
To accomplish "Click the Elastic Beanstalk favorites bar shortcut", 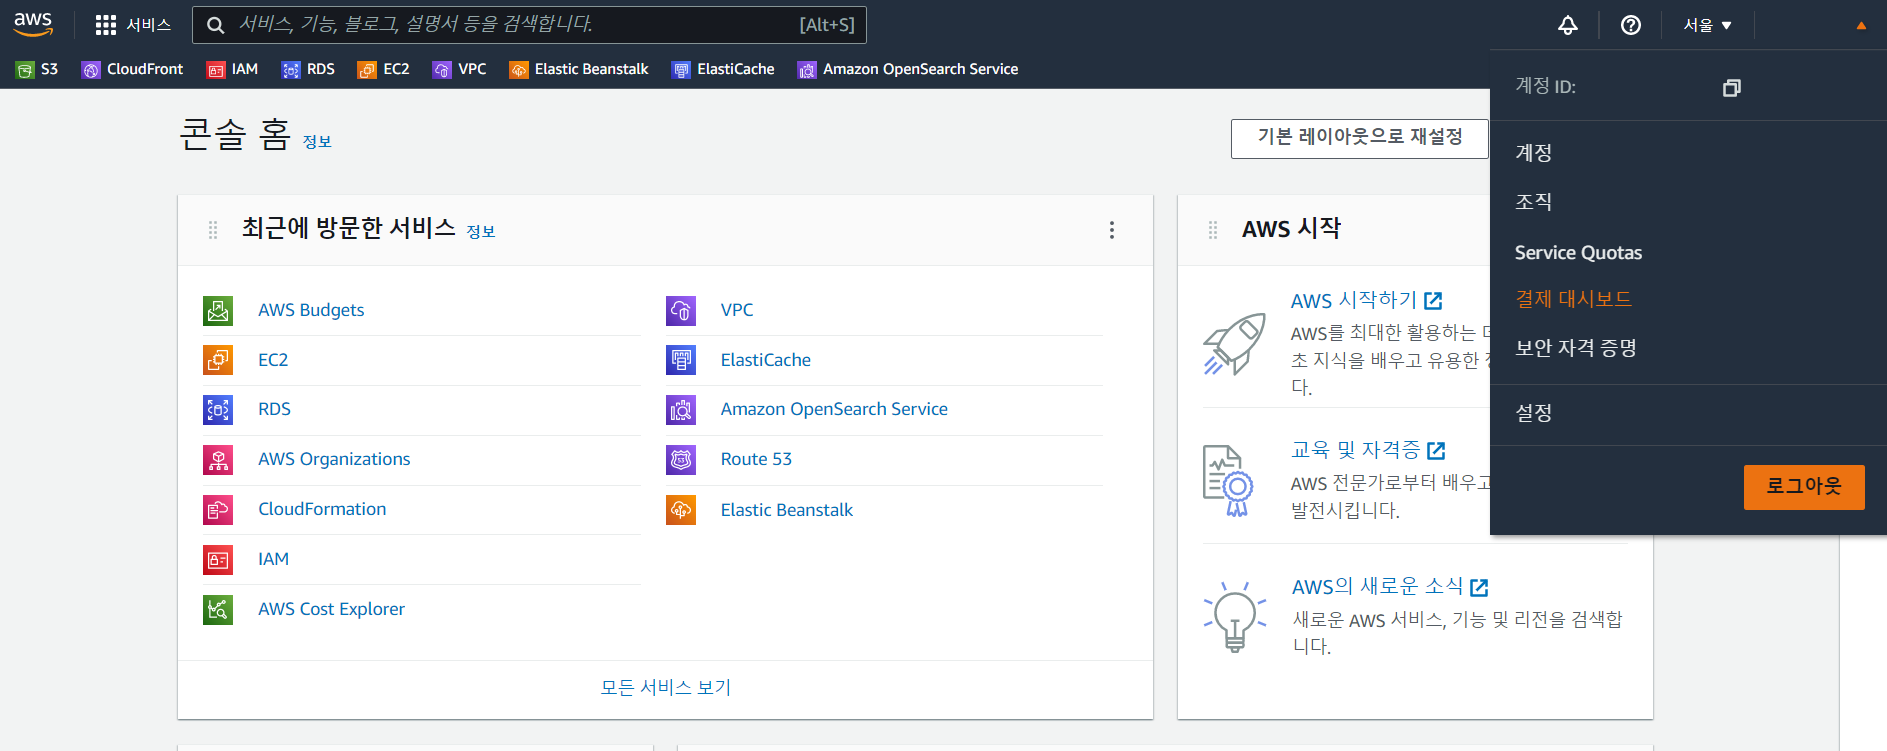I will click(579, 69).
